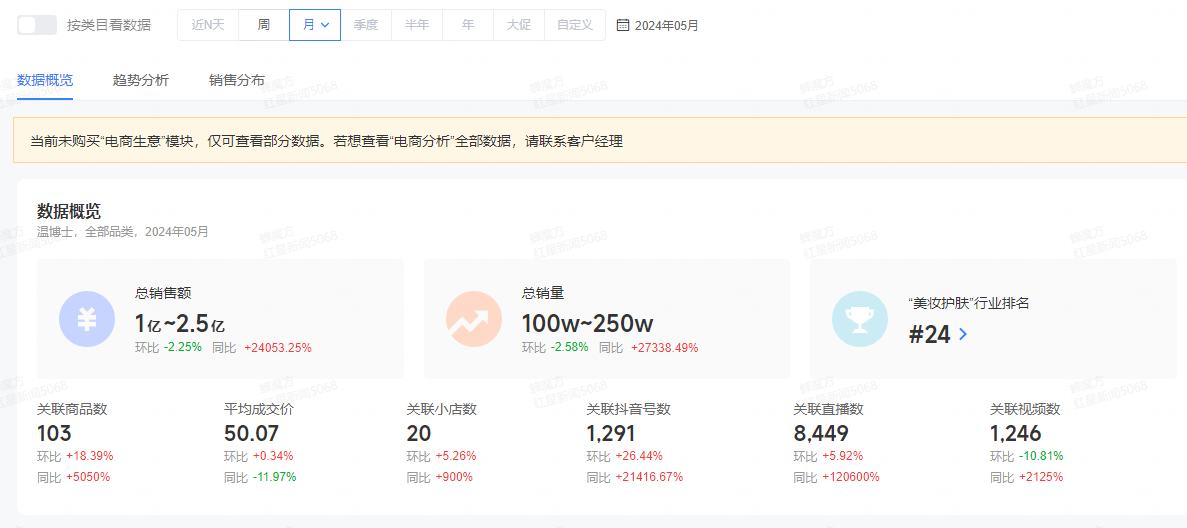
Task: Open the 2024年05月 date picker
Action: click(x=666, y=25)
